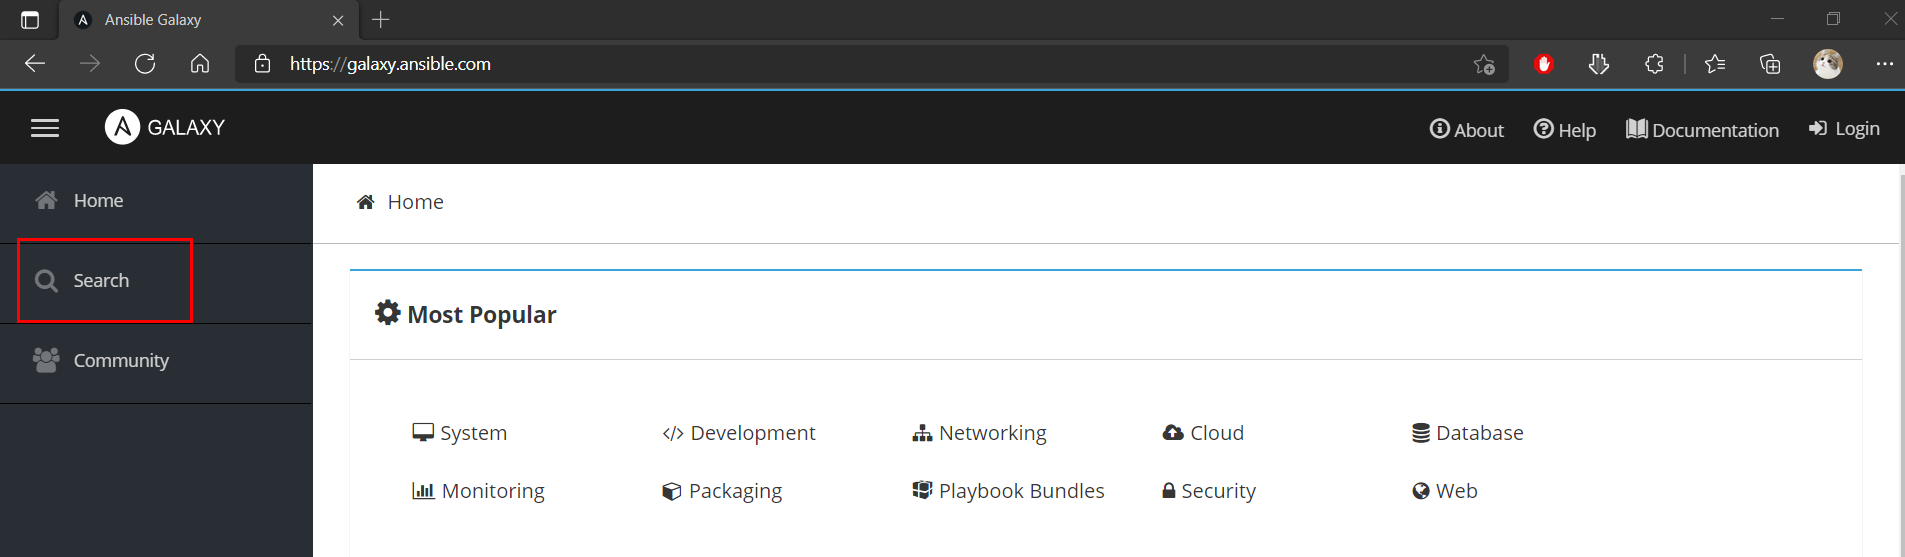Image resolution: width=1905 pixels, height=557 pixels.
Task: Browse the Packaging category
Action: 722,491
